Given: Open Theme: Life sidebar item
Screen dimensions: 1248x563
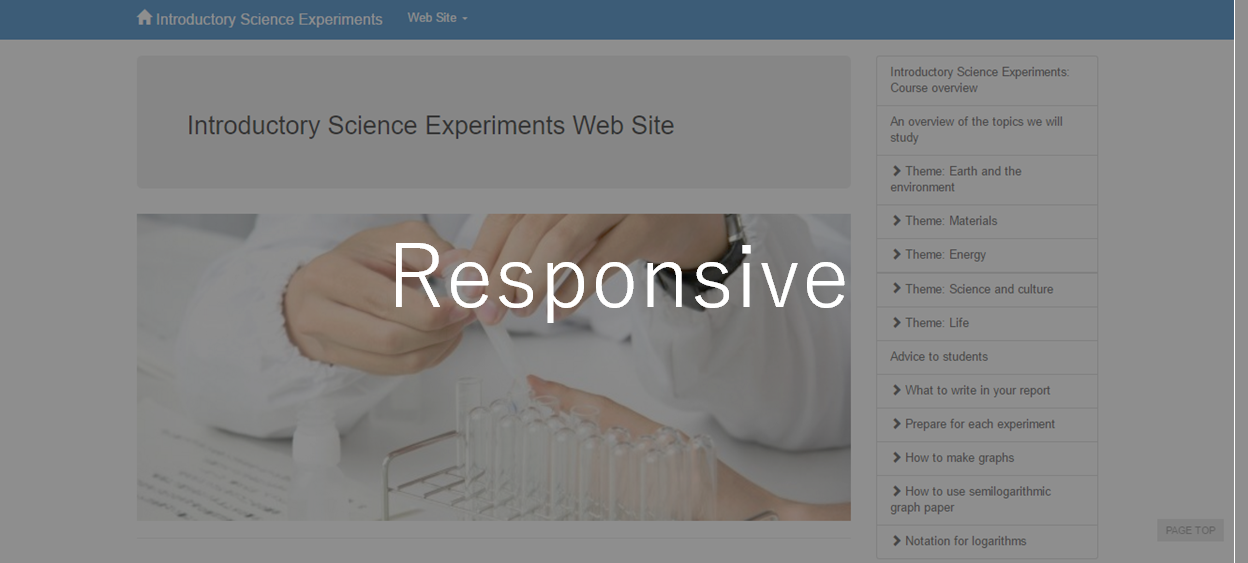Looking at the screenshot, I should click(987, 323).
